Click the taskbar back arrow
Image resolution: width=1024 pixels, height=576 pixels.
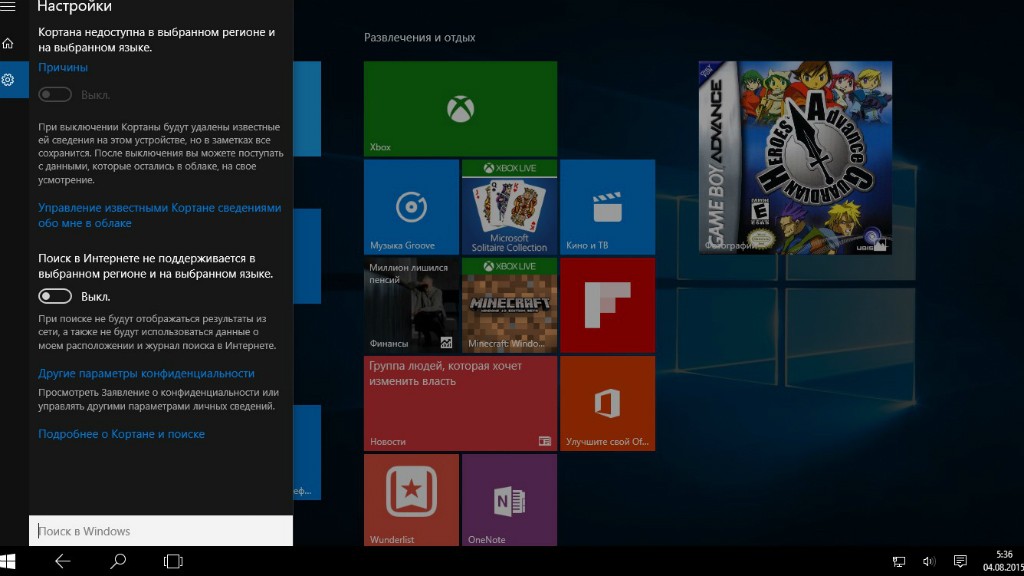tap(63, 561)
